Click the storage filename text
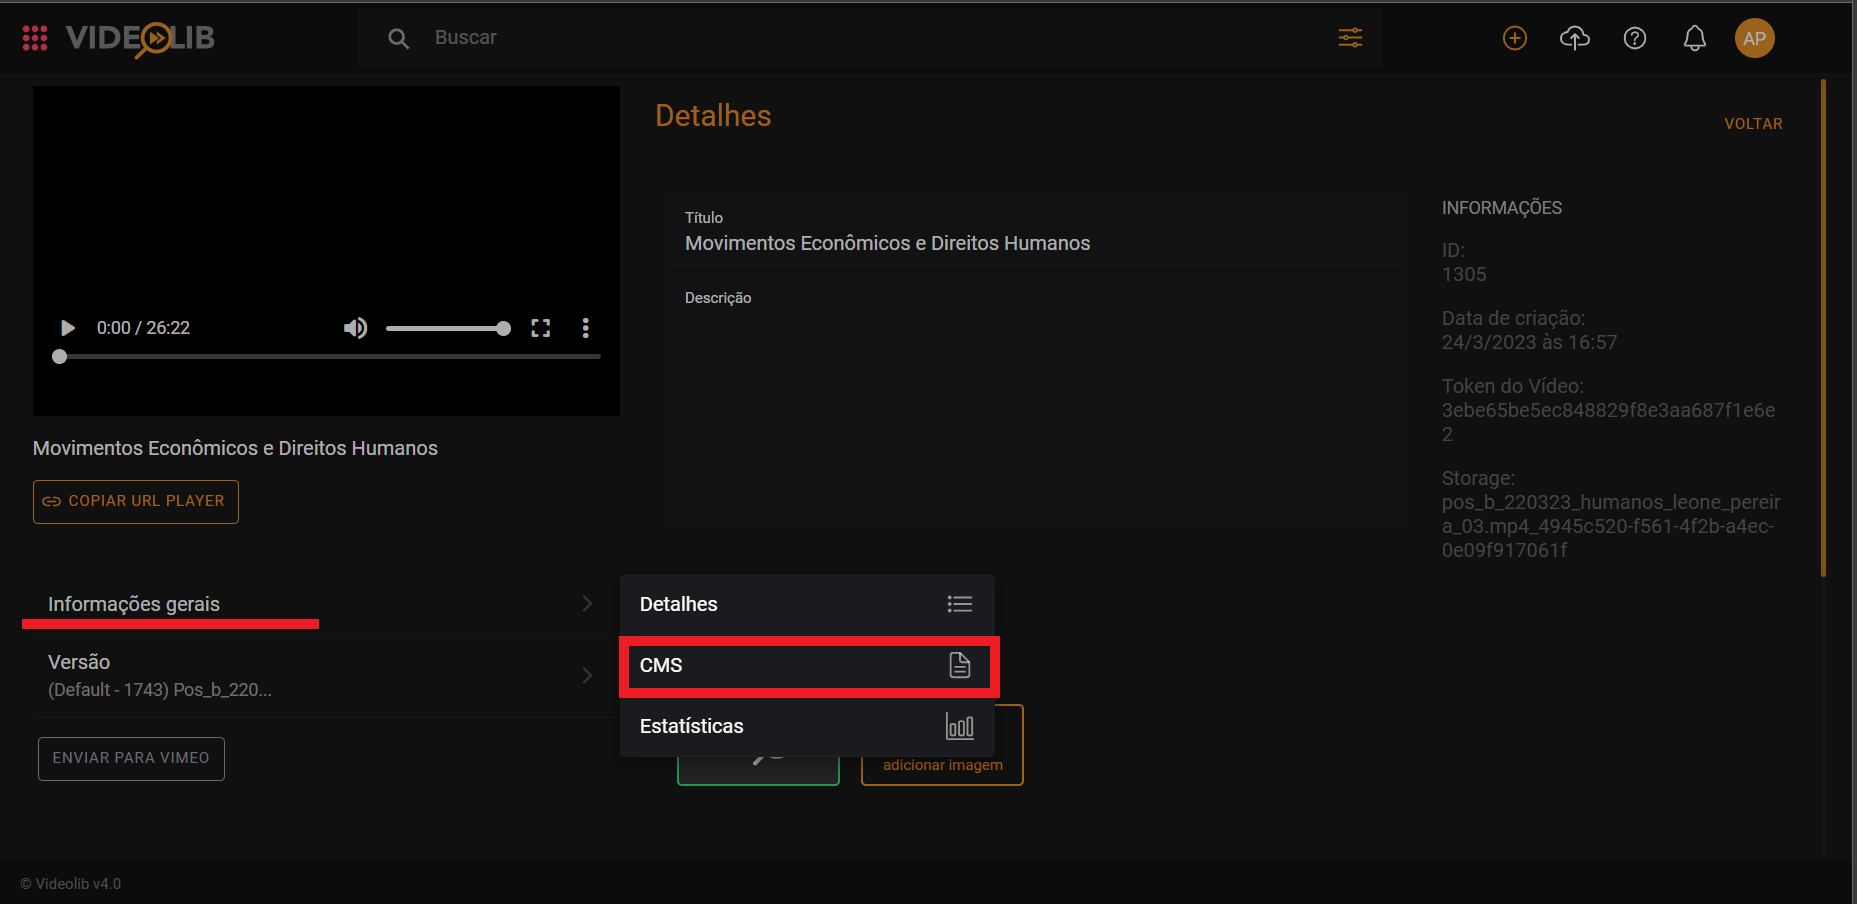Screen dimensions: 1857x904 [1611, 526]
